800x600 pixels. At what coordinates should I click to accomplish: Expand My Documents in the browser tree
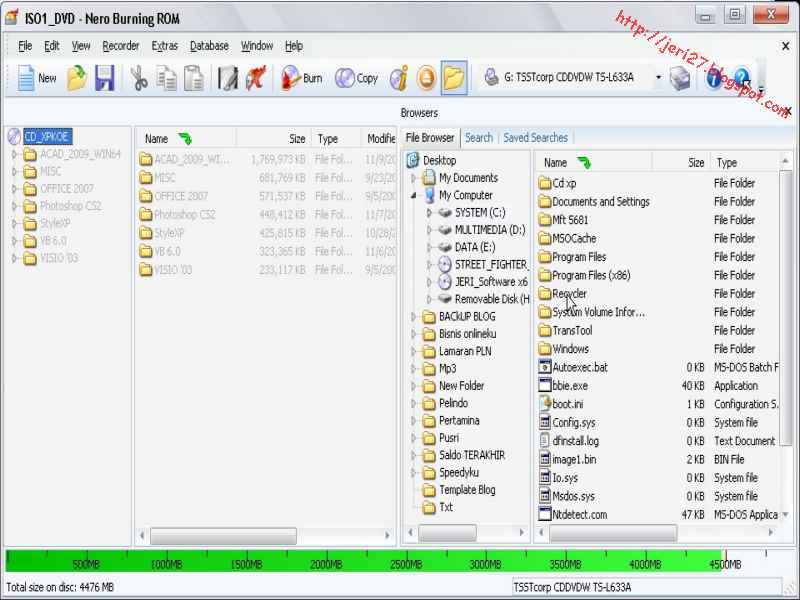[x=414, y=178]
